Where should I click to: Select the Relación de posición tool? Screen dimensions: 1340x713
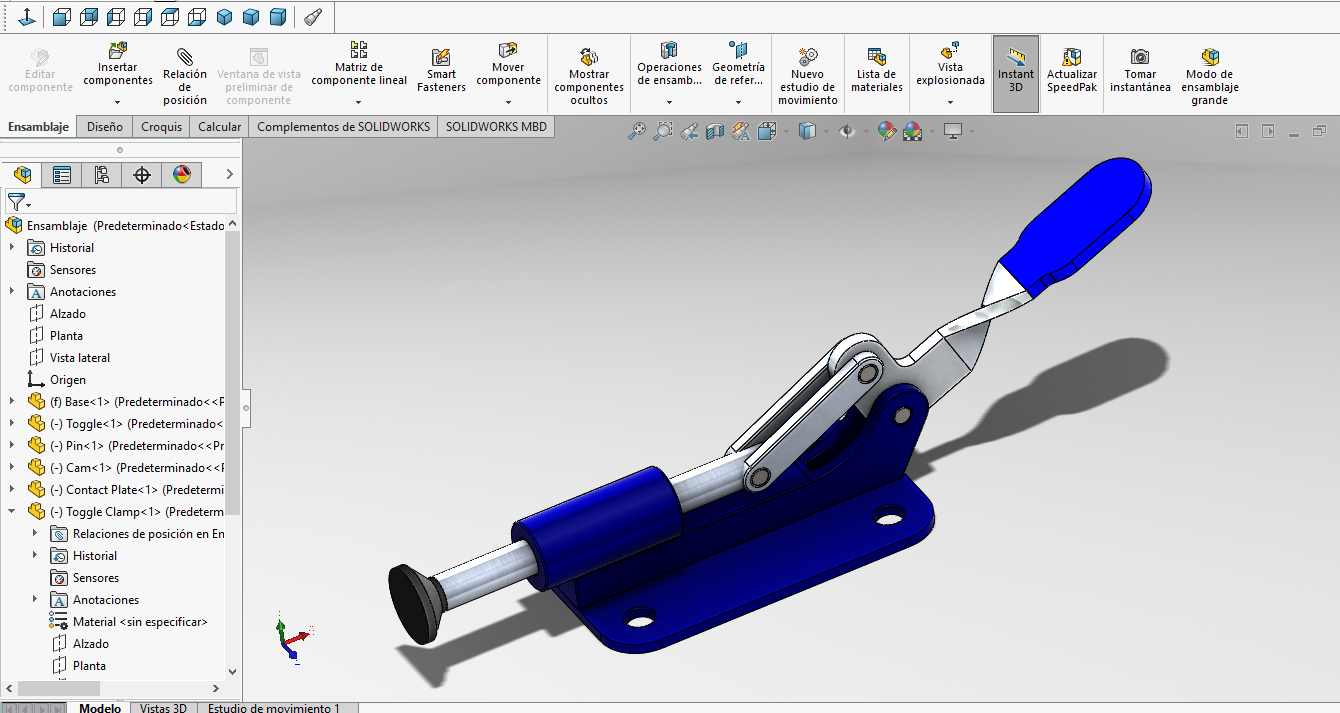185,67
